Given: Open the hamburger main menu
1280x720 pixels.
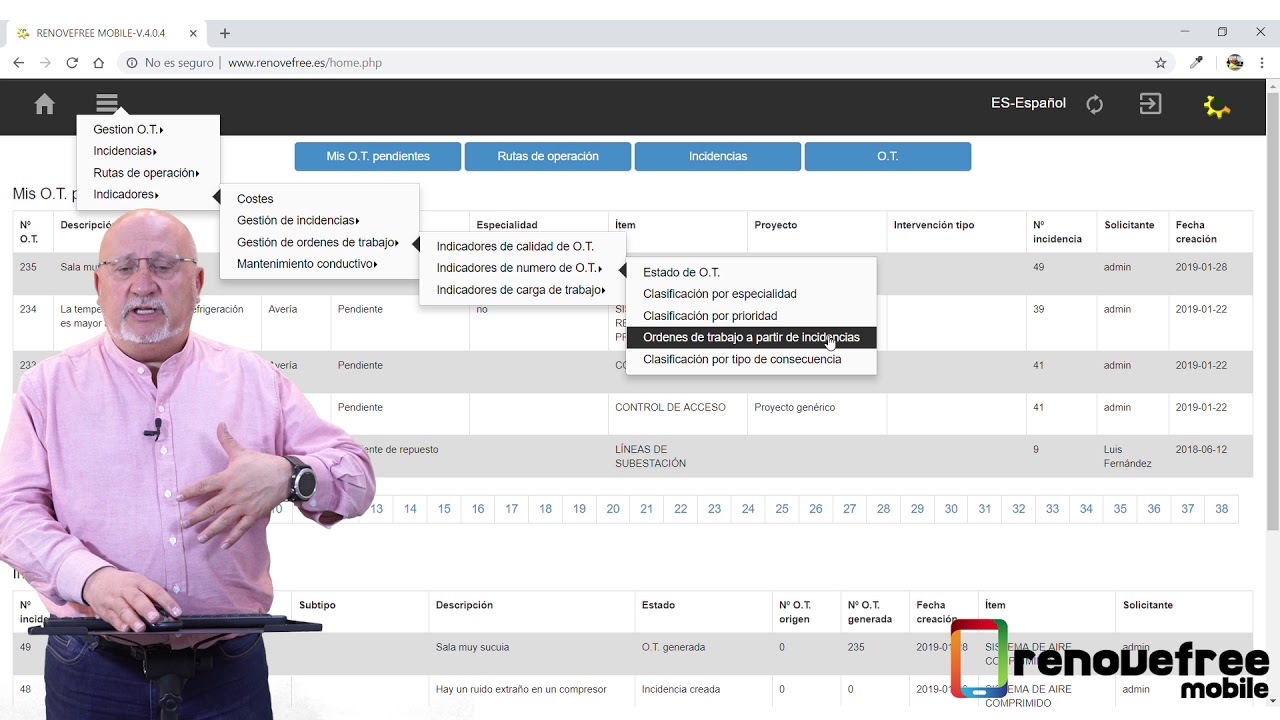Looking at the screenshot, I should coord(107,103).
